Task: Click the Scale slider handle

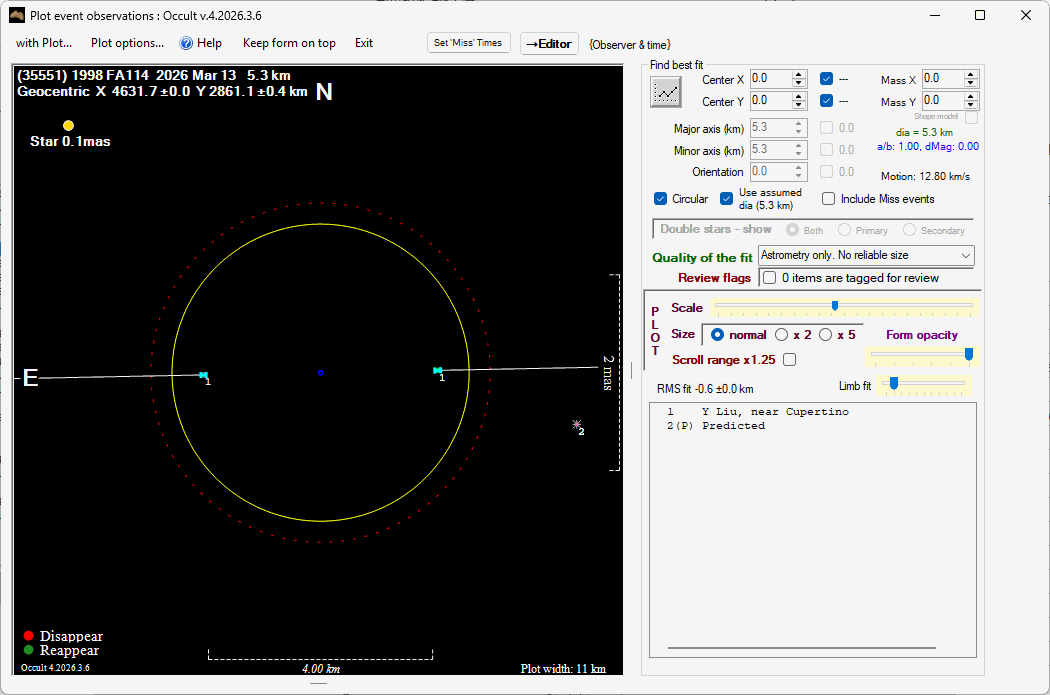Action: (x=834, y=306)
